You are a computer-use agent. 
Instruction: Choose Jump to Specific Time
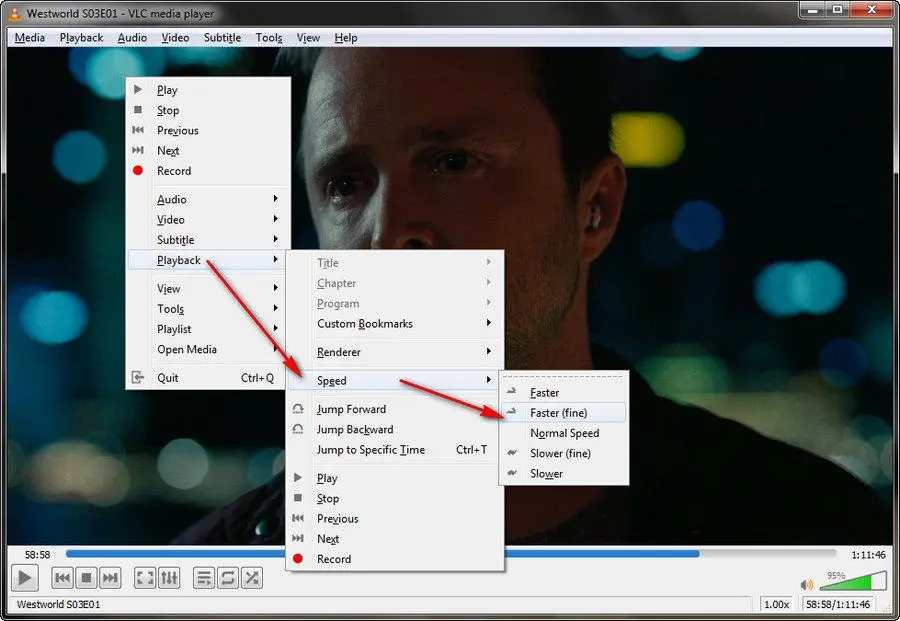395,449
